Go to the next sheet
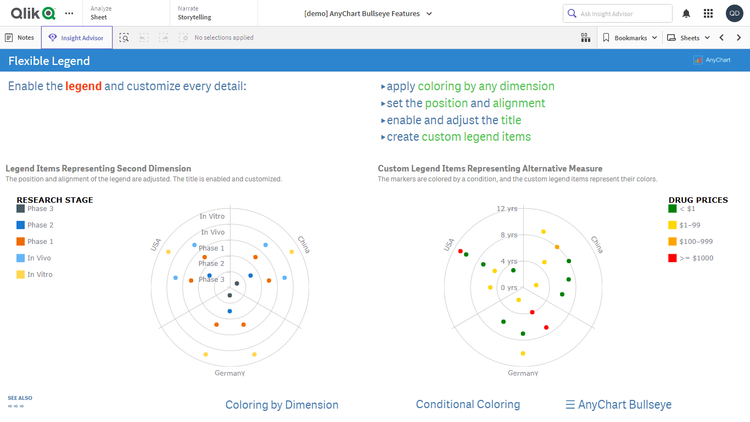This screenshot has height=422, width=750. tap(738, 37)
